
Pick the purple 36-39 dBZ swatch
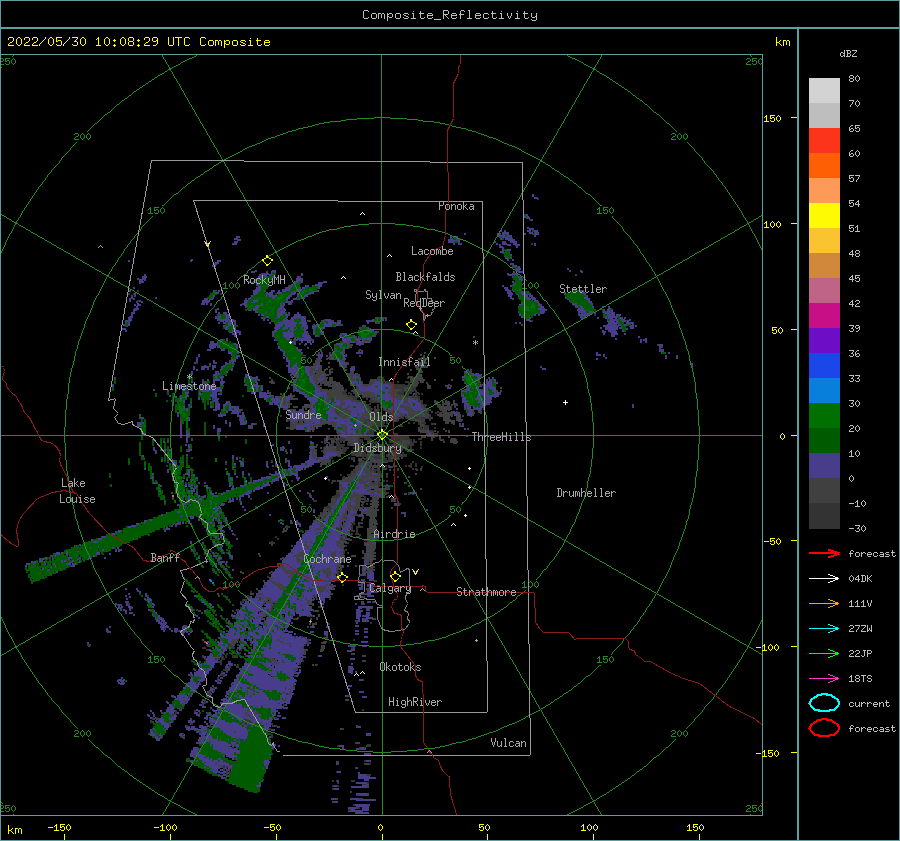(x=824, y=341)
